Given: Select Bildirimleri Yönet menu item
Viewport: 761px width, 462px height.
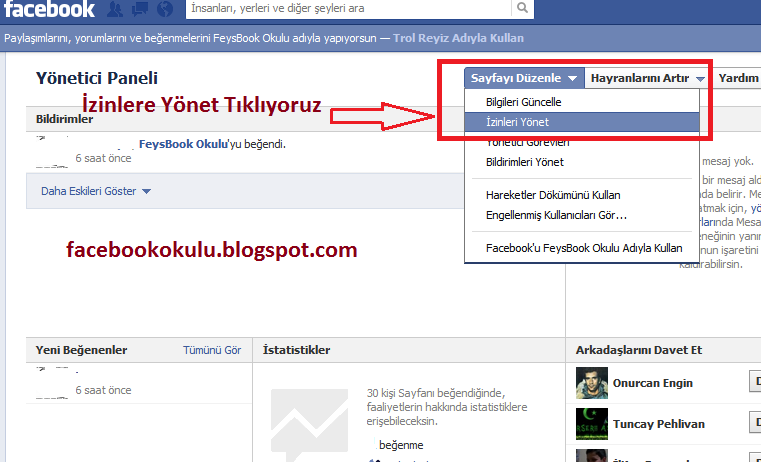Looking at the screenshot, I should 581,162.
